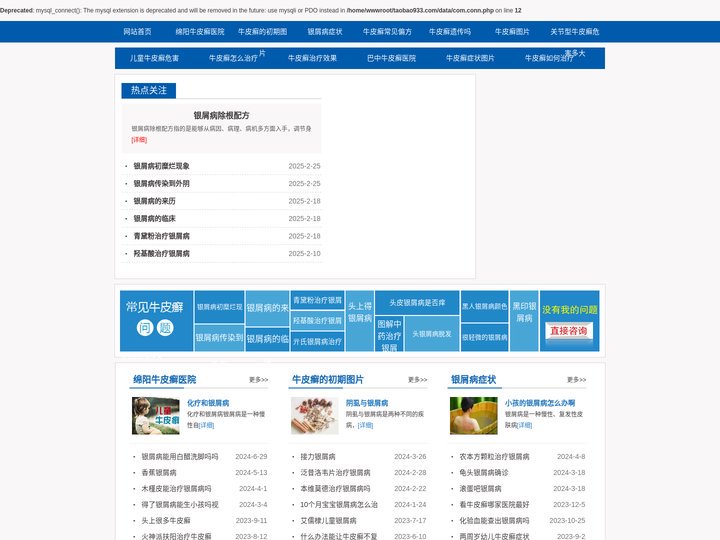Open article 看牛皮癣哪家医院最好
Screen dimensions: 720x540
pyautogui.click(x=494, y=505)
